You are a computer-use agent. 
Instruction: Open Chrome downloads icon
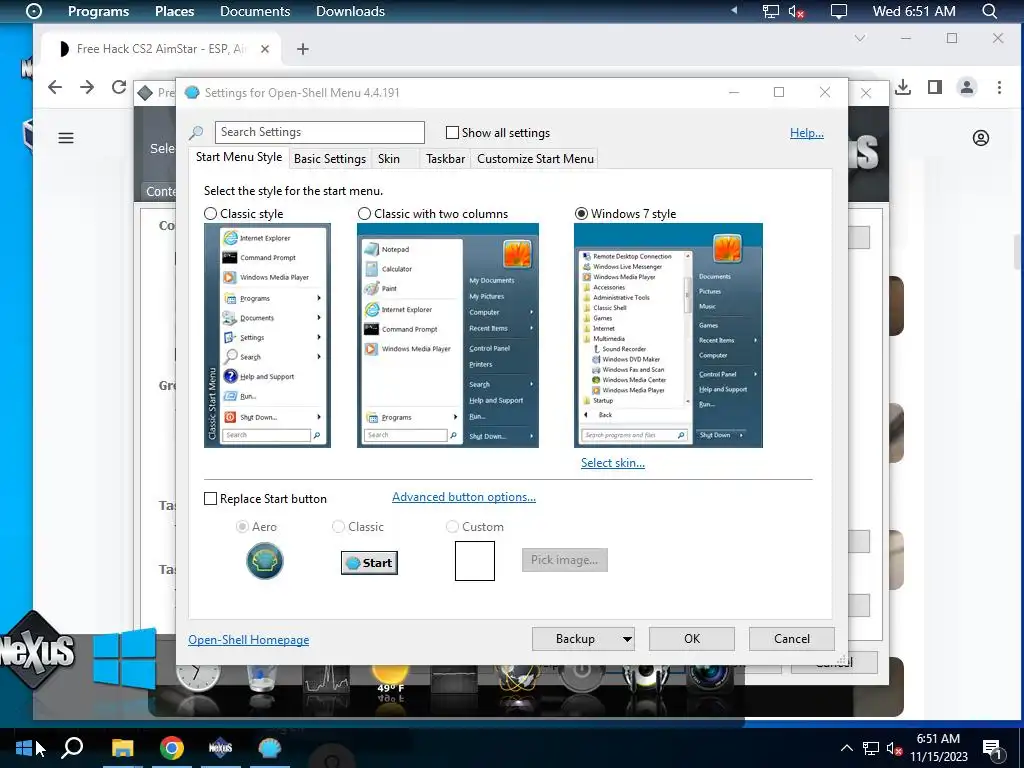click(903, 87)
